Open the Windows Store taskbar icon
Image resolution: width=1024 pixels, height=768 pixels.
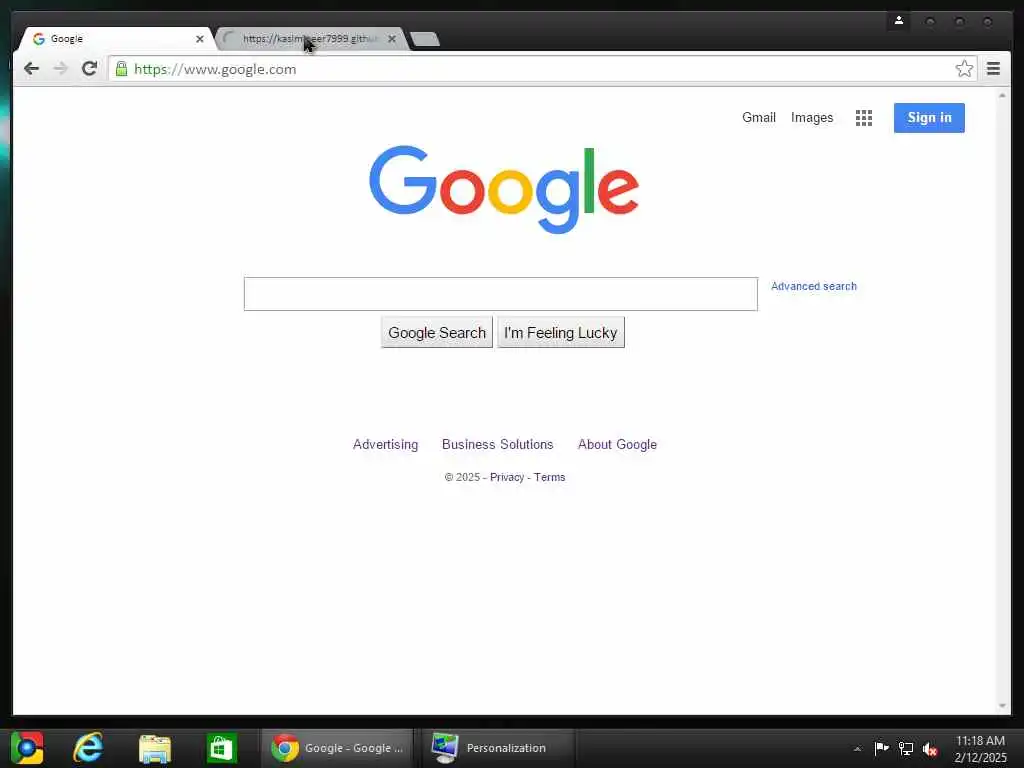[x=221, y=748]
